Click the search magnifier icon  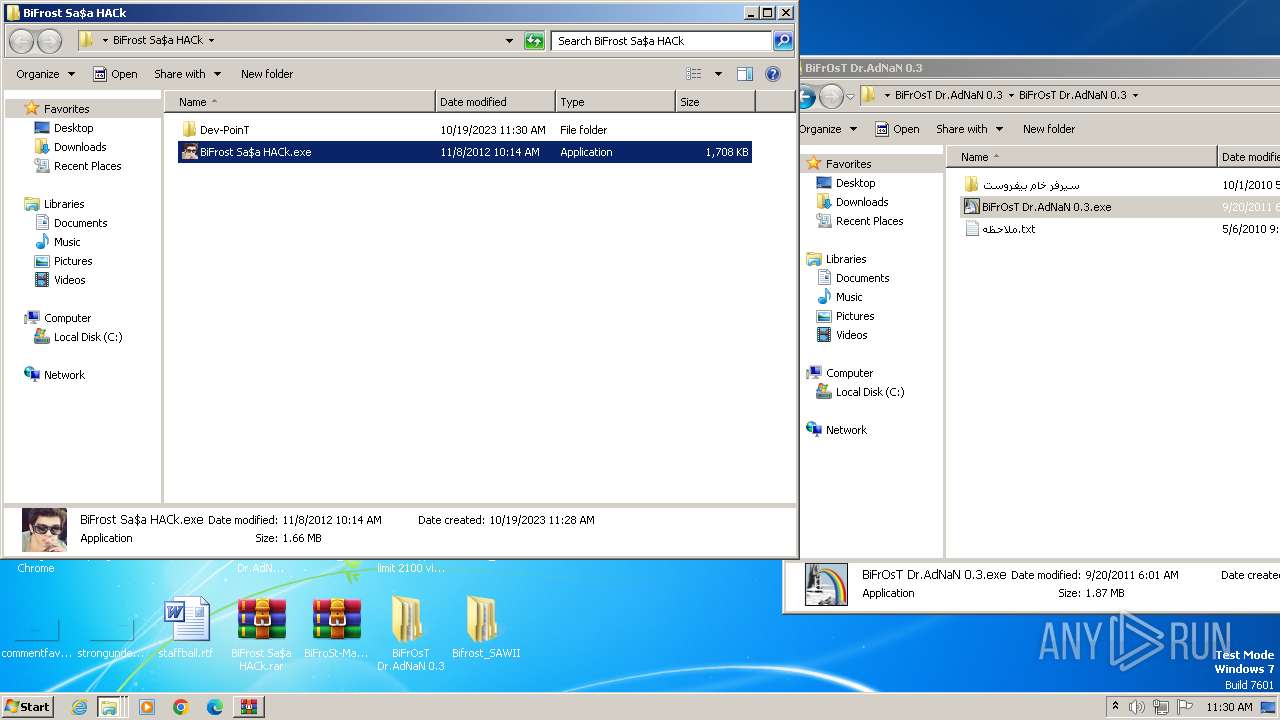(x=783, y=41)
